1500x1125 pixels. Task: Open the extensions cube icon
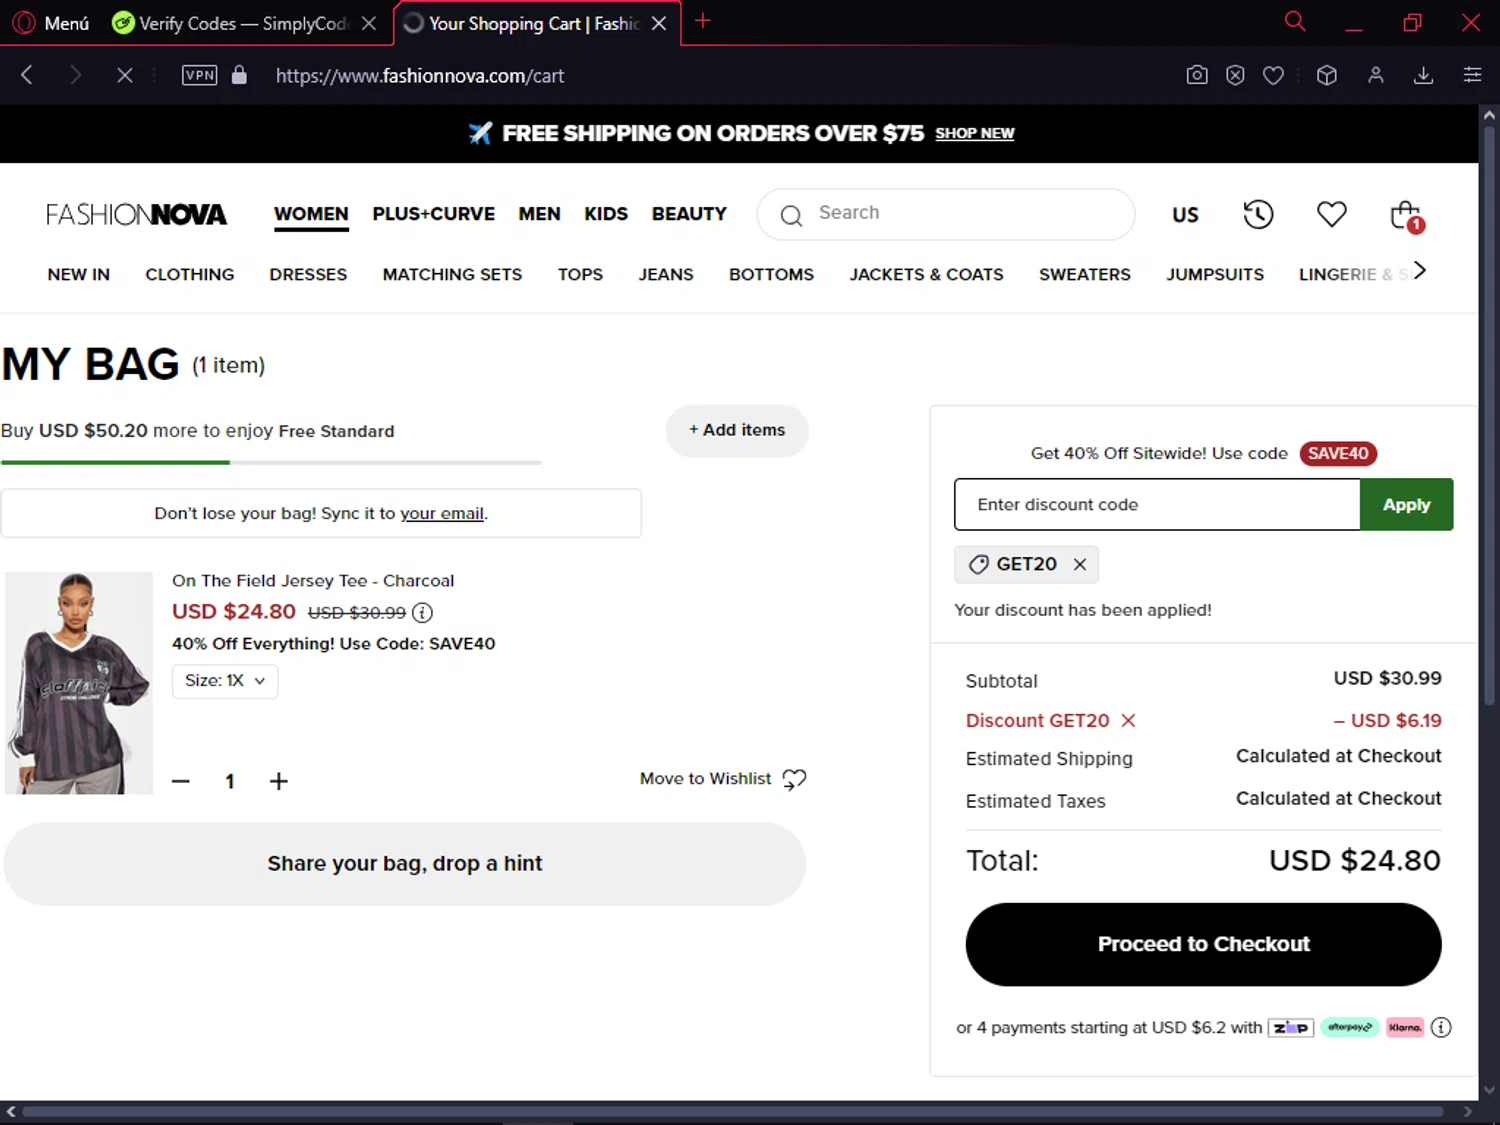click(1327, 75)
